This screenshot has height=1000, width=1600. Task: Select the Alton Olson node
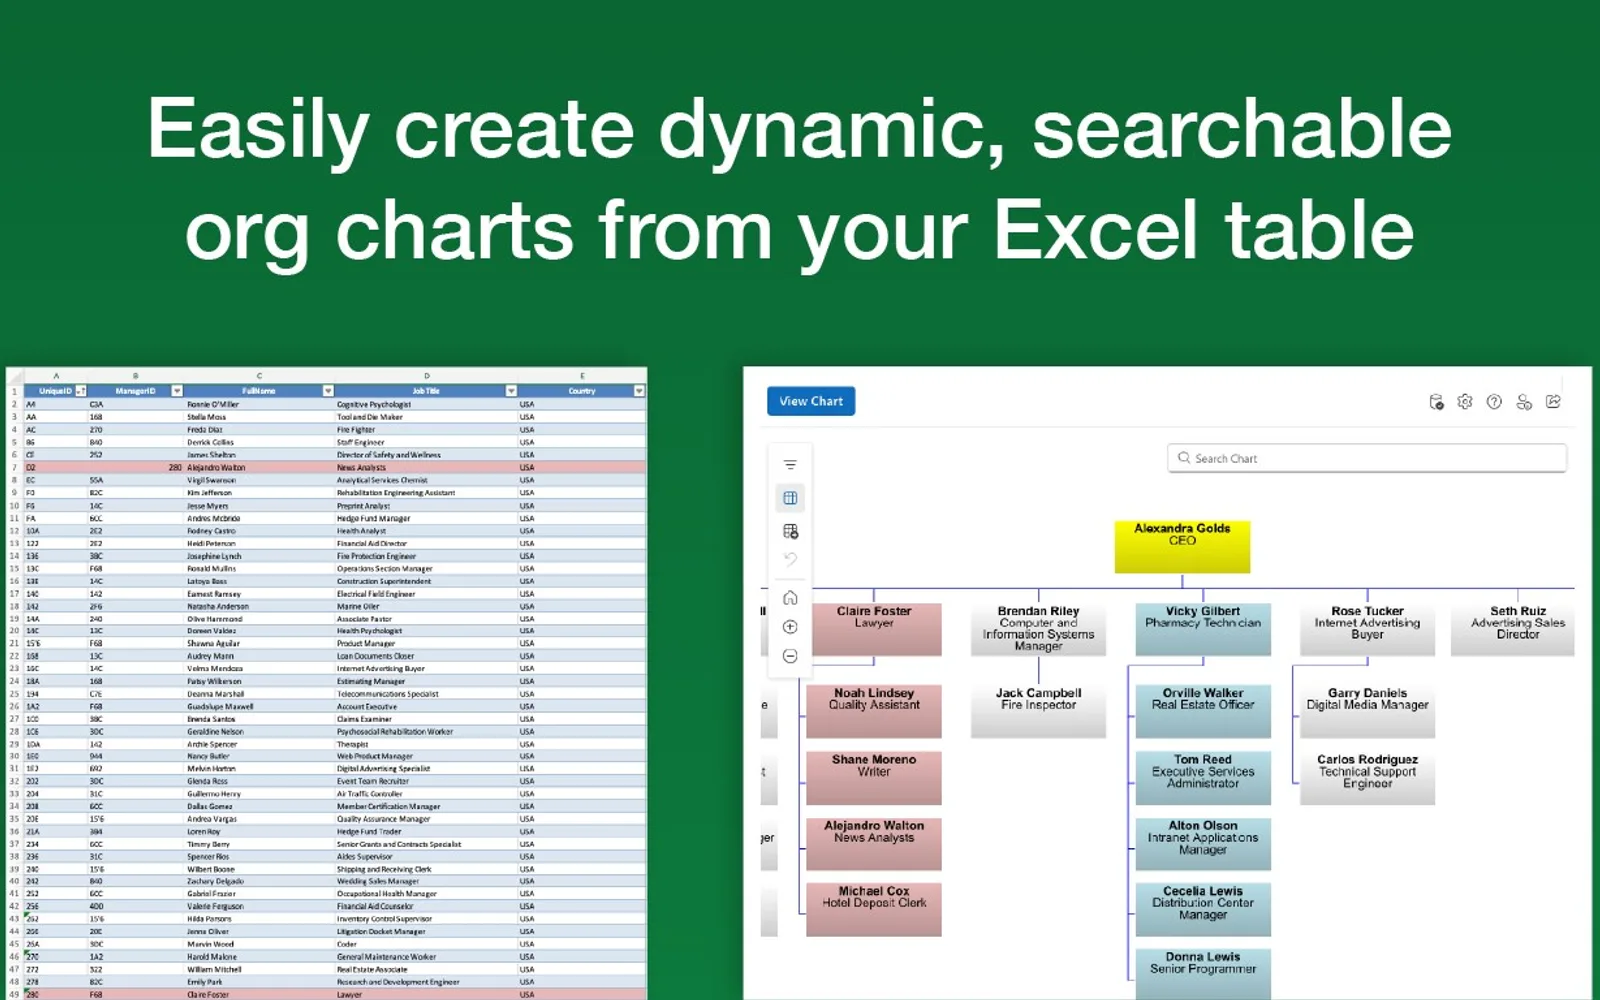[1203, 844]
